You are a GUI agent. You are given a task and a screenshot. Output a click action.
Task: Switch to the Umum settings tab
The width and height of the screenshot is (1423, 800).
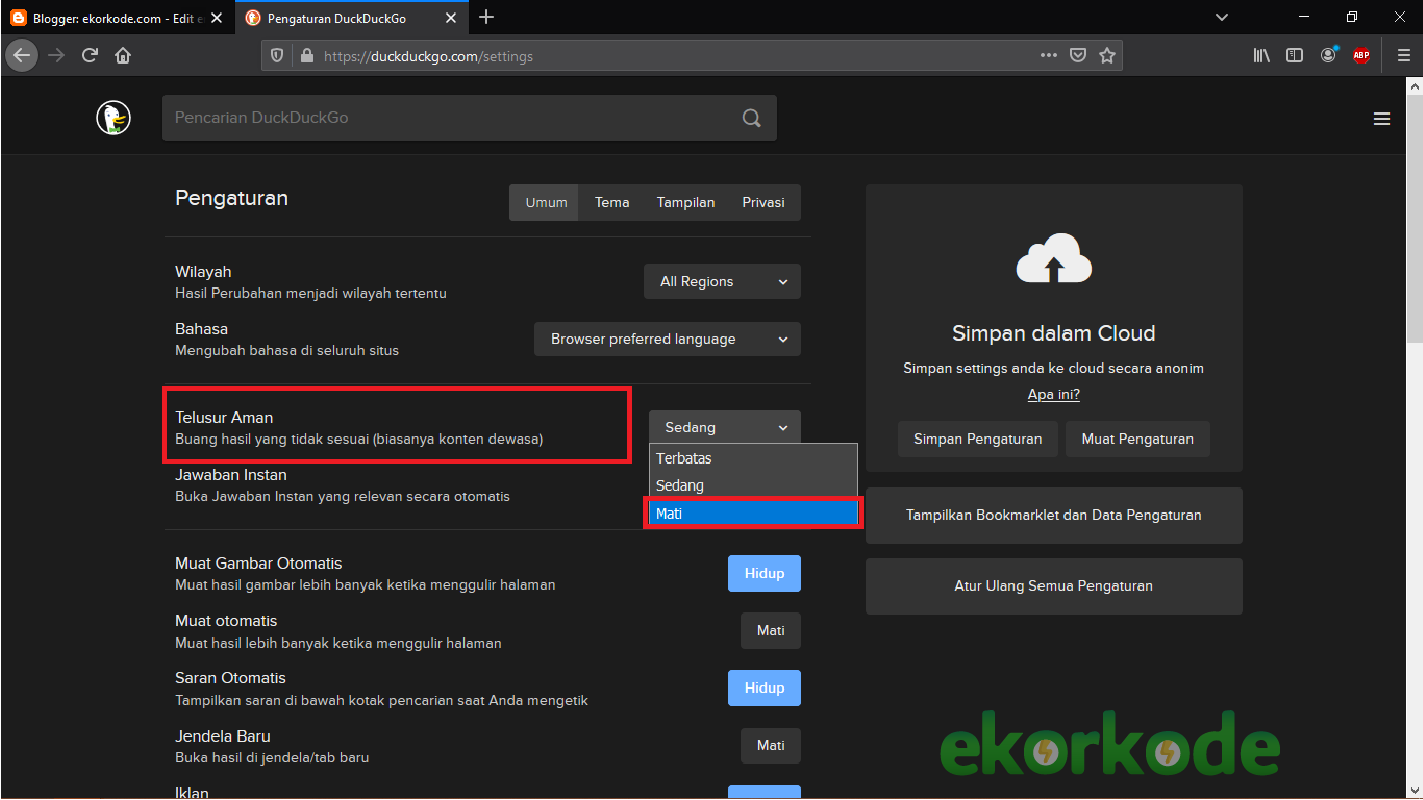(x=546, y=202)
